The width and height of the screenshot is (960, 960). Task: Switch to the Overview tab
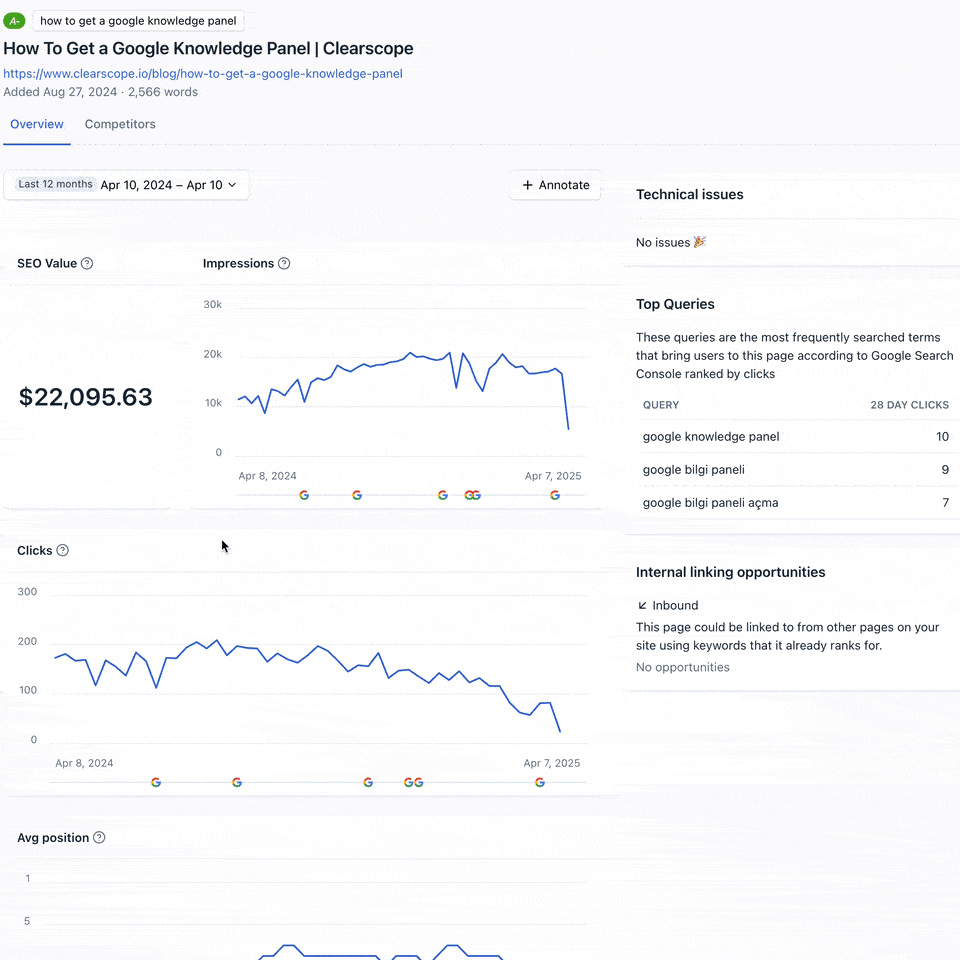coord(37,124)
